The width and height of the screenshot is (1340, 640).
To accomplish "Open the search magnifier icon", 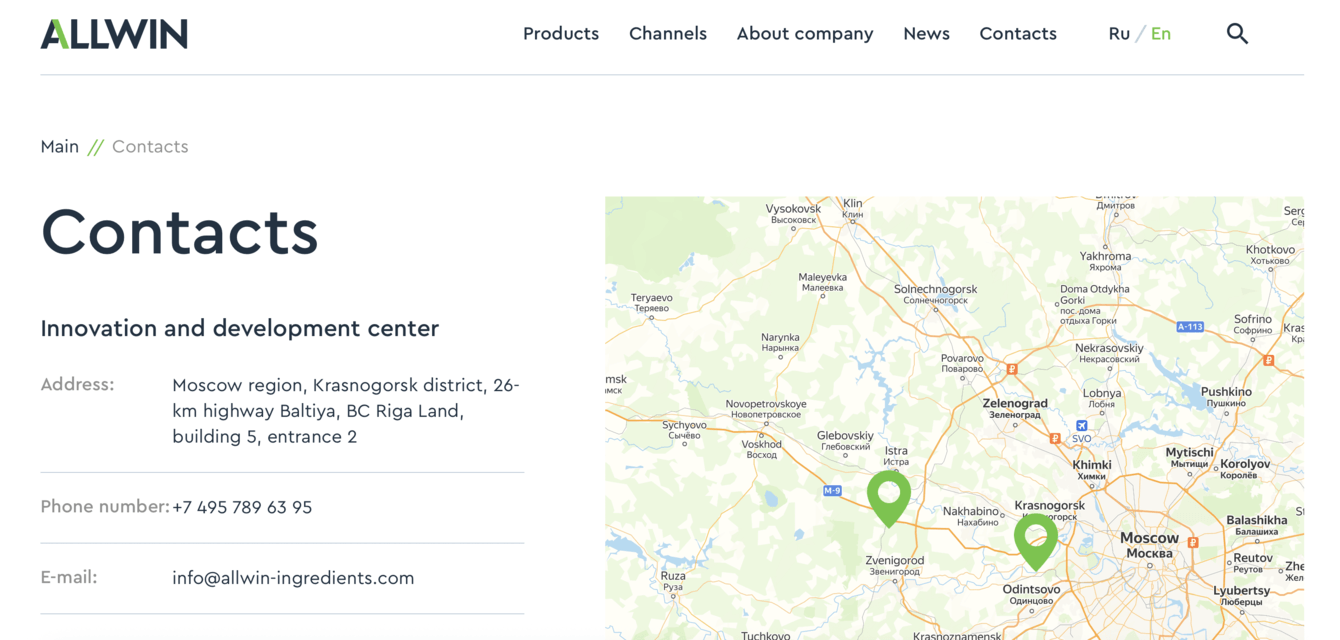I will tap(1237, 34).
